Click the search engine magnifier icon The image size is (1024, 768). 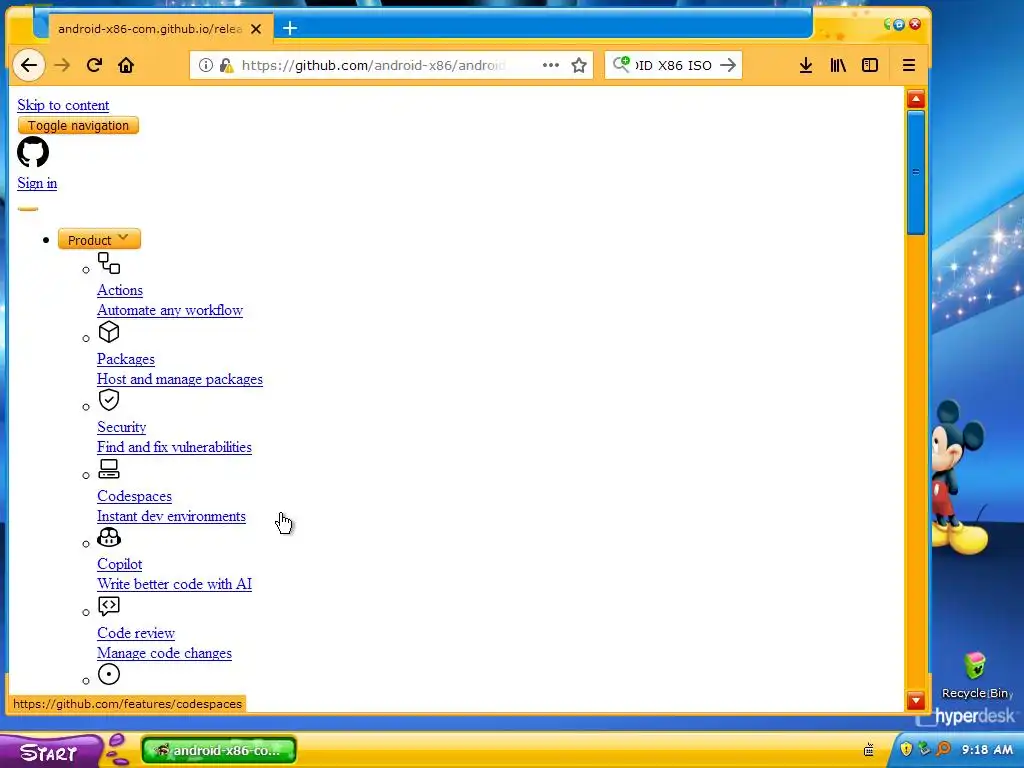click(x=621, y=64)
